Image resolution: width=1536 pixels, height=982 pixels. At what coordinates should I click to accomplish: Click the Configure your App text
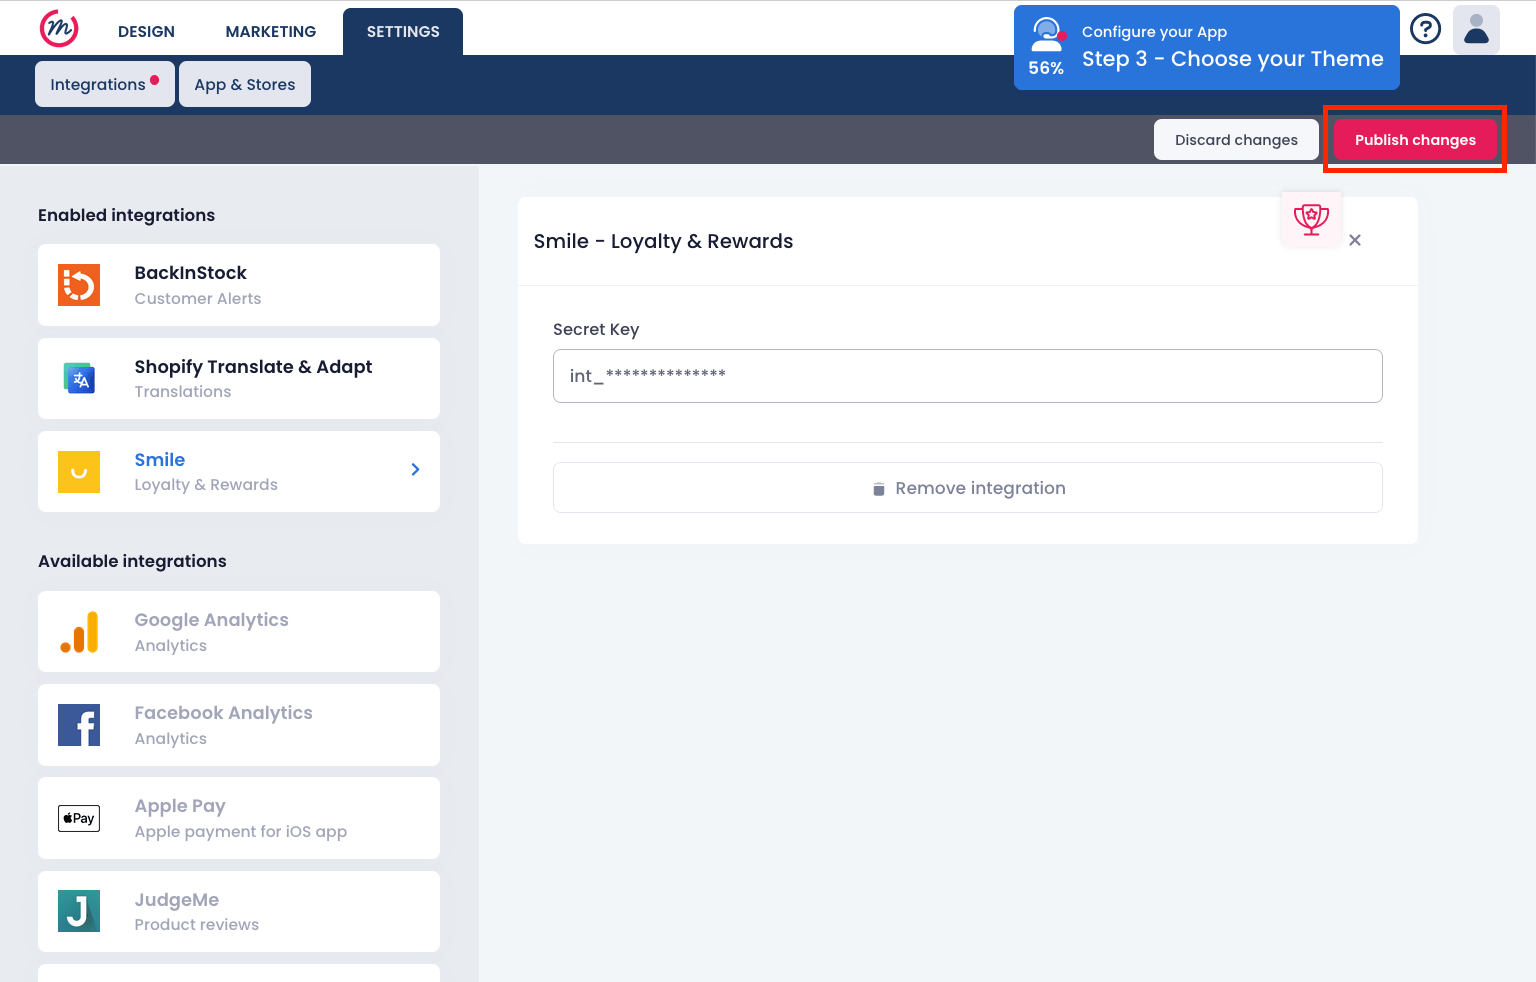tap(1154, 32)
